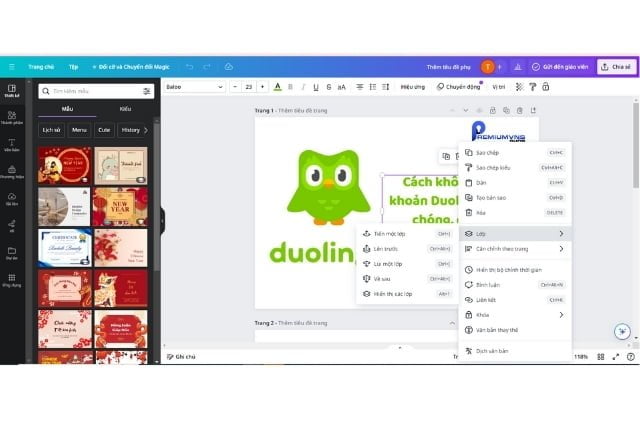Switch to the Kiểu tab
This screenshot has height=432, width=640.
pyautogui.click(x=125, y=109)
